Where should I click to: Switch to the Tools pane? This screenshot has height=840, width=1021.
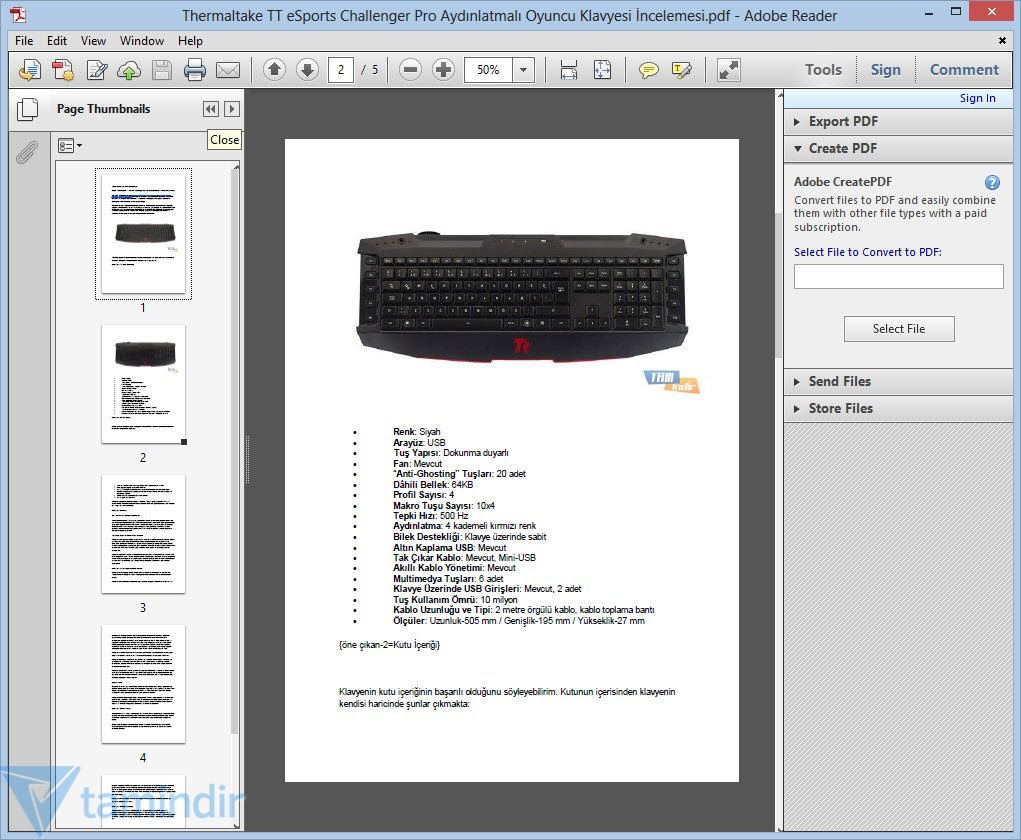[x=823, y=70]
